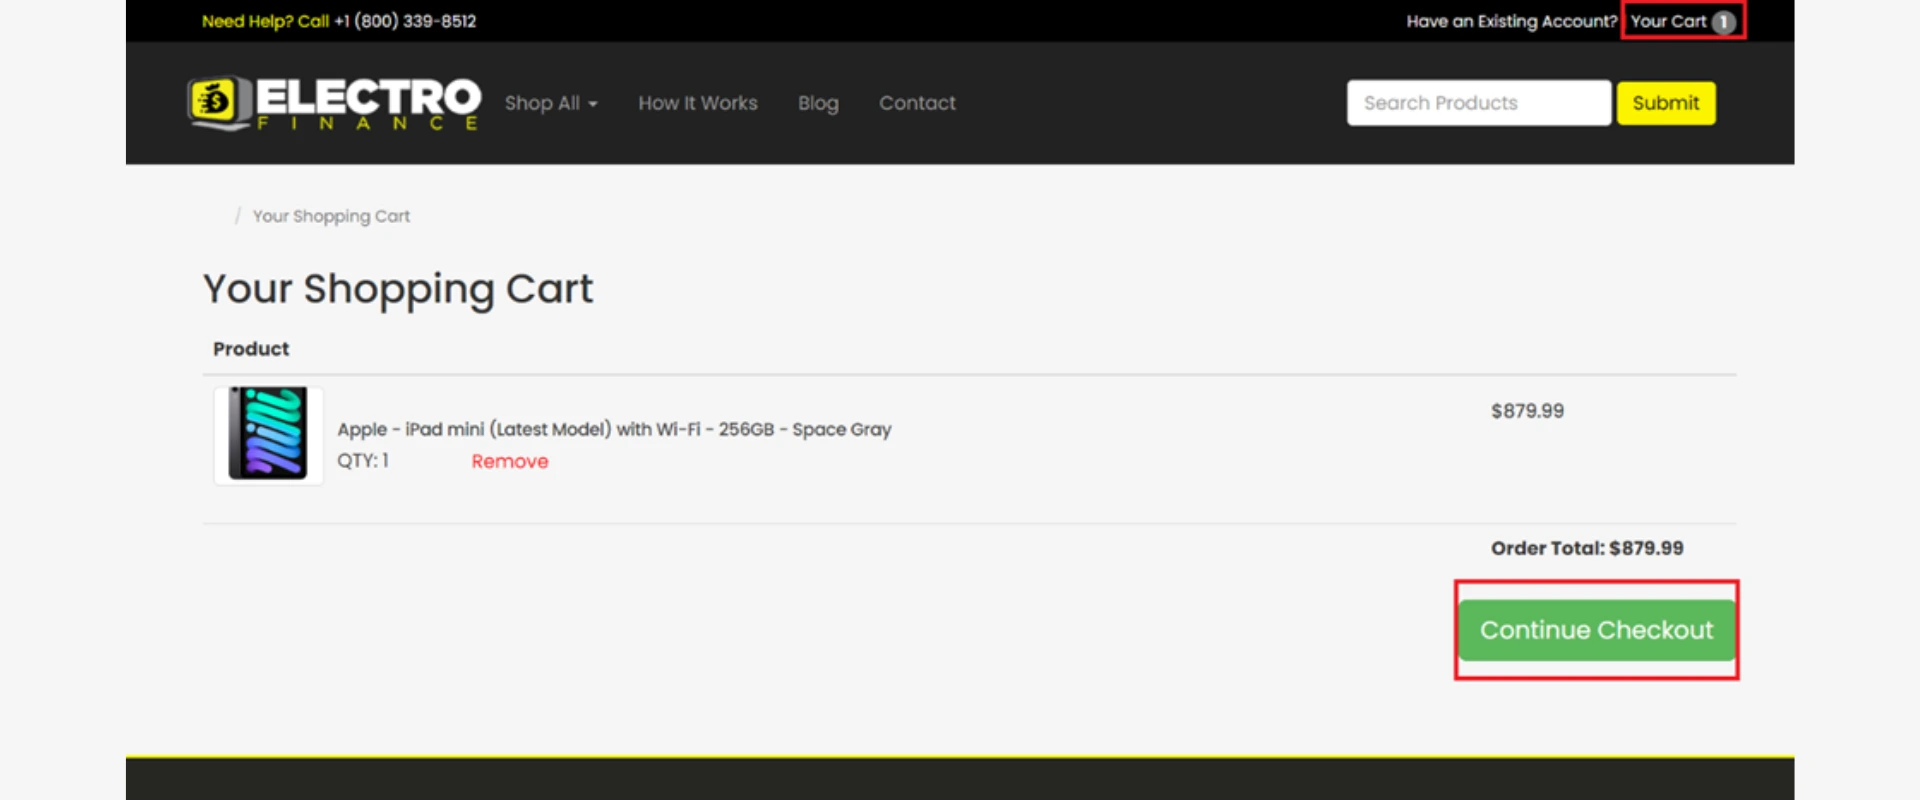Remove the iPad mini from cart
This screenshot has width=1920, height=800.
(x=510, y=461)
